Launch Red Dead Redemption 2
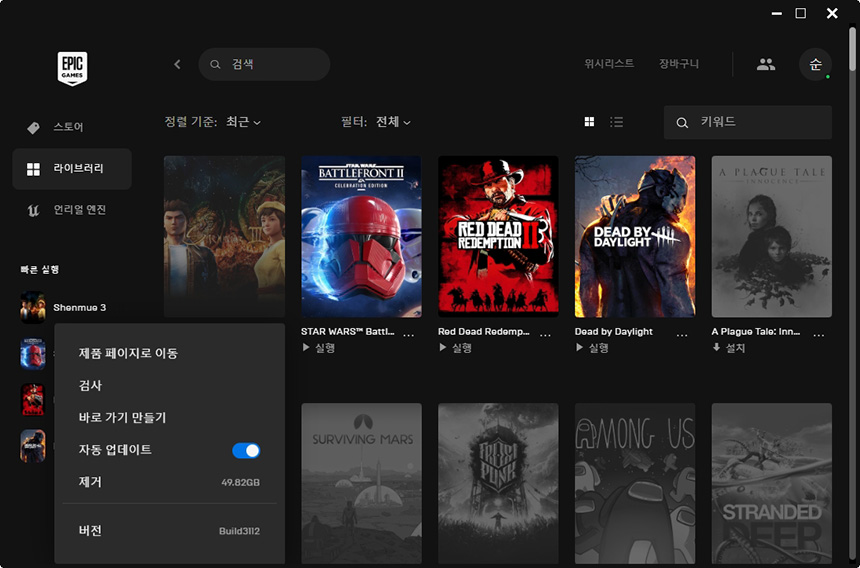 click(x=455, y=348)
